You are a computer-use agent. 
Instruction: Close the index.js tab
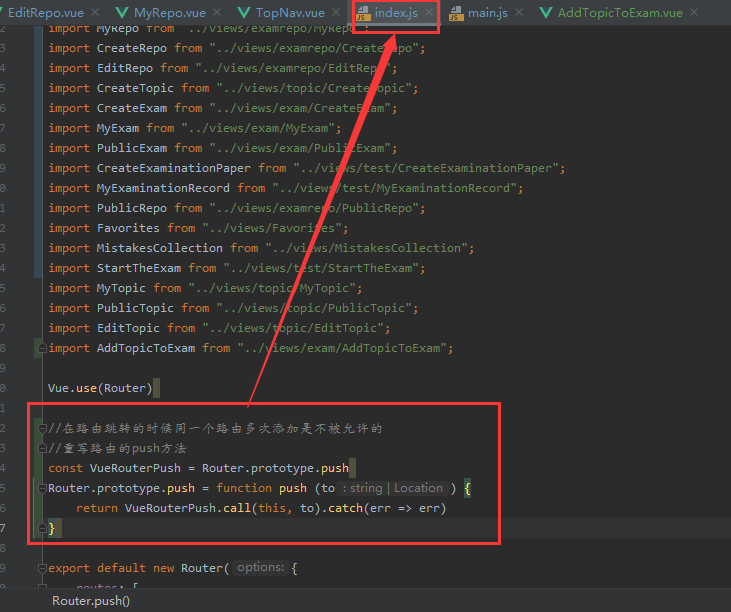429,12
